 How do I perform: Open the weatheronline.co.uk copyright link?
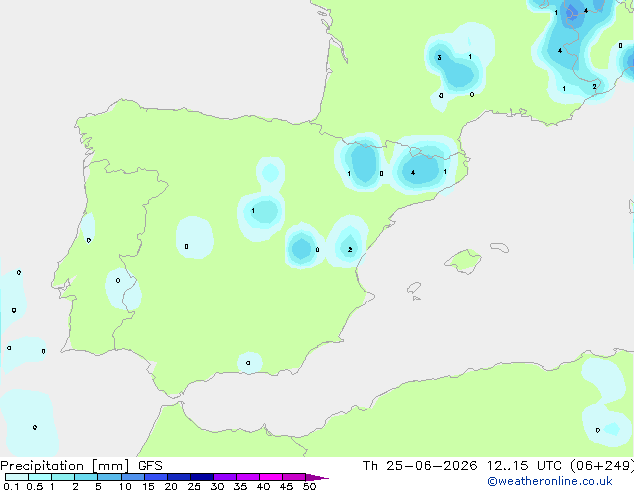click(550, 481)
